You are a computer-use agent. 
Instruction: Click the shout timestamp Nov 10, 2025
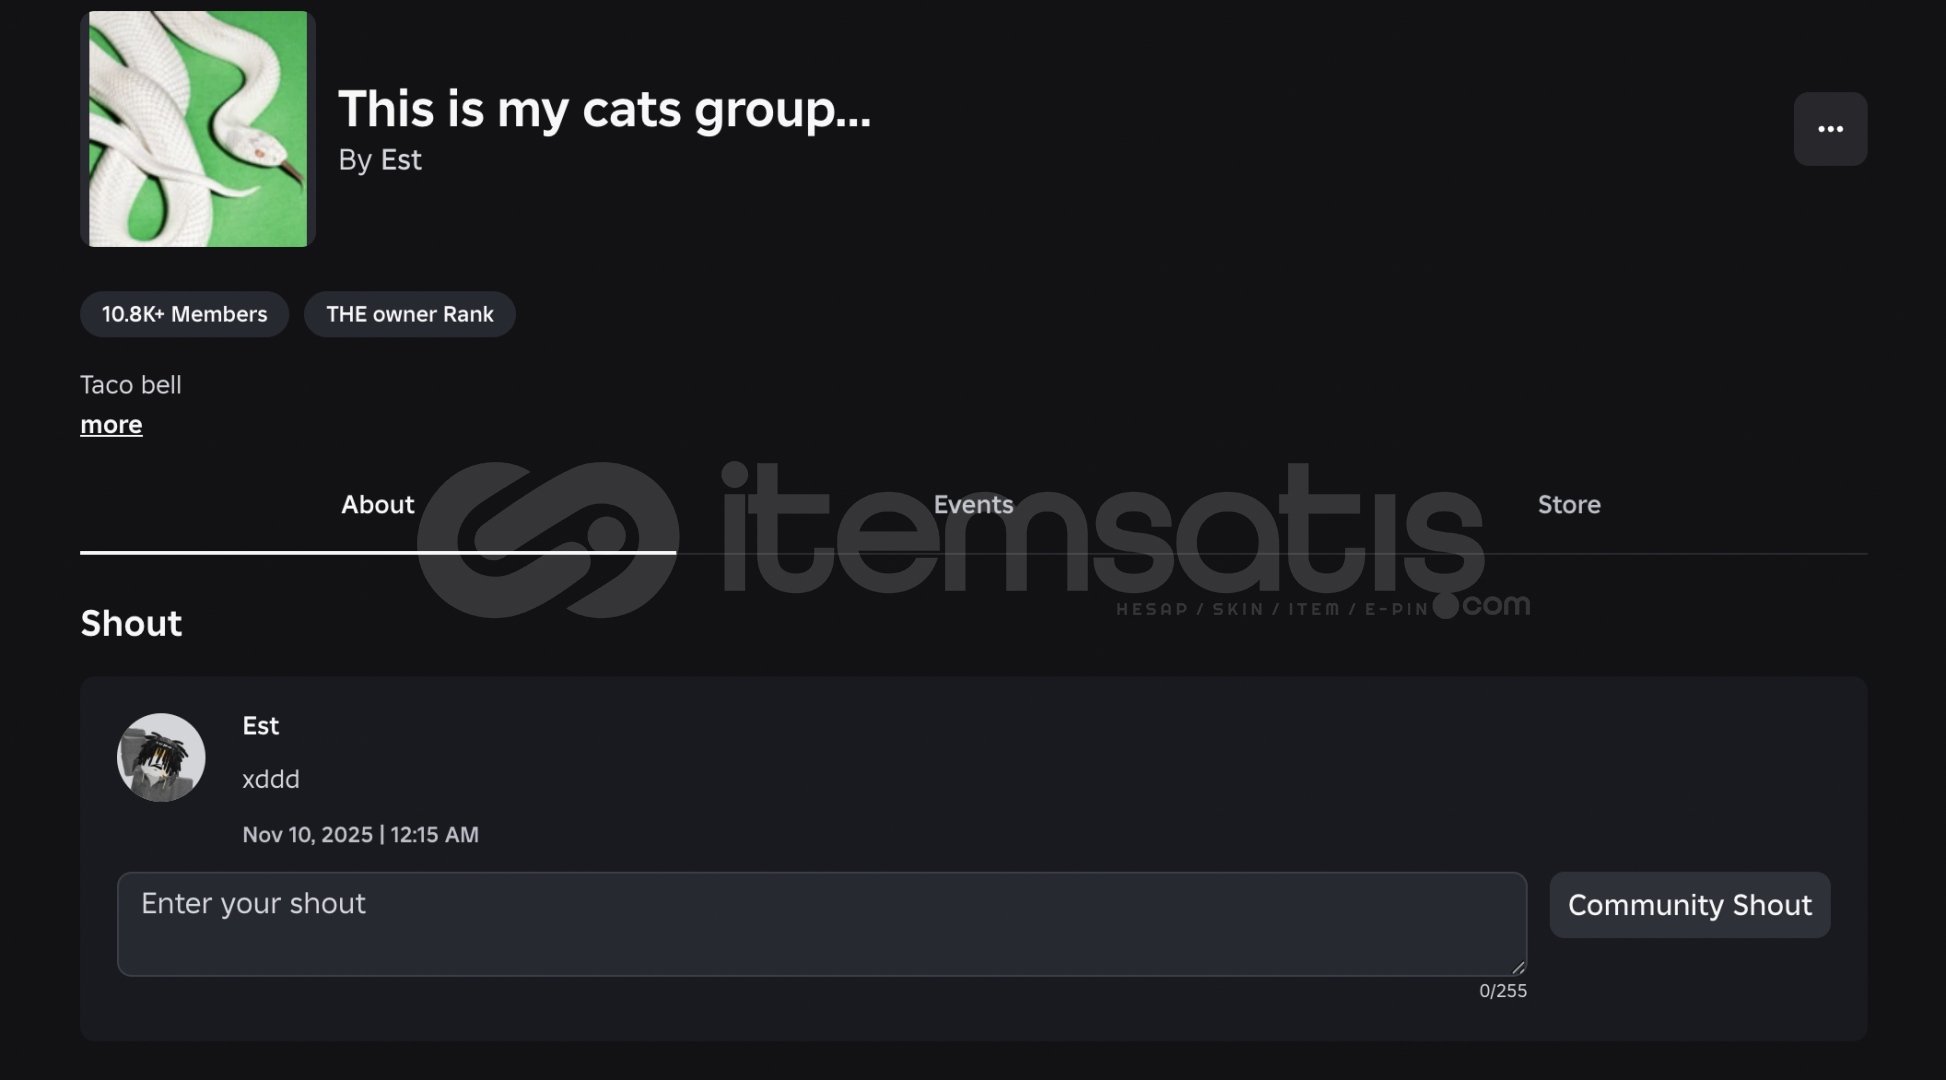coord(361,835)
